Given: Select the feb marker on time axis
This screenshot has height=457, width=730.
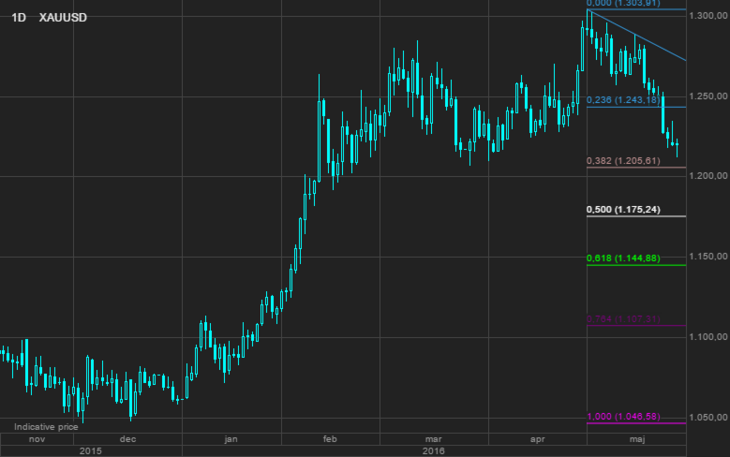Looking at the screenshot, I should tap(333, 439).
